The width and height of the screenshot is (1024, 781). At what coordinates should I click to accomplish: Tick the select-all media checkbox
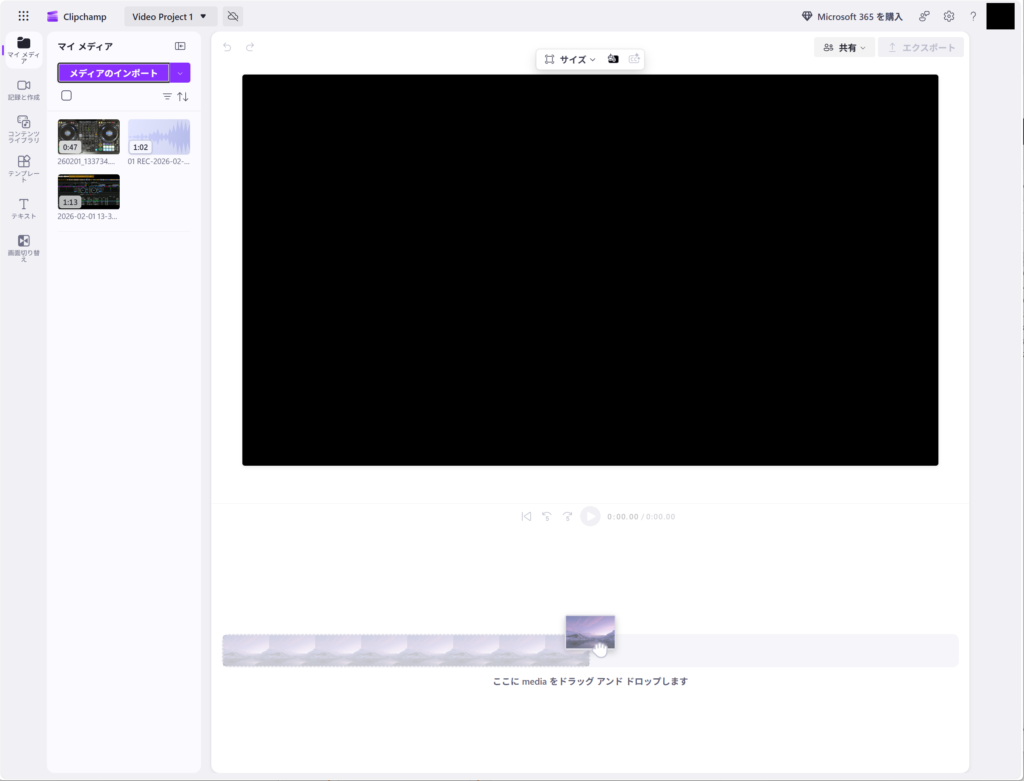(66, 96)
